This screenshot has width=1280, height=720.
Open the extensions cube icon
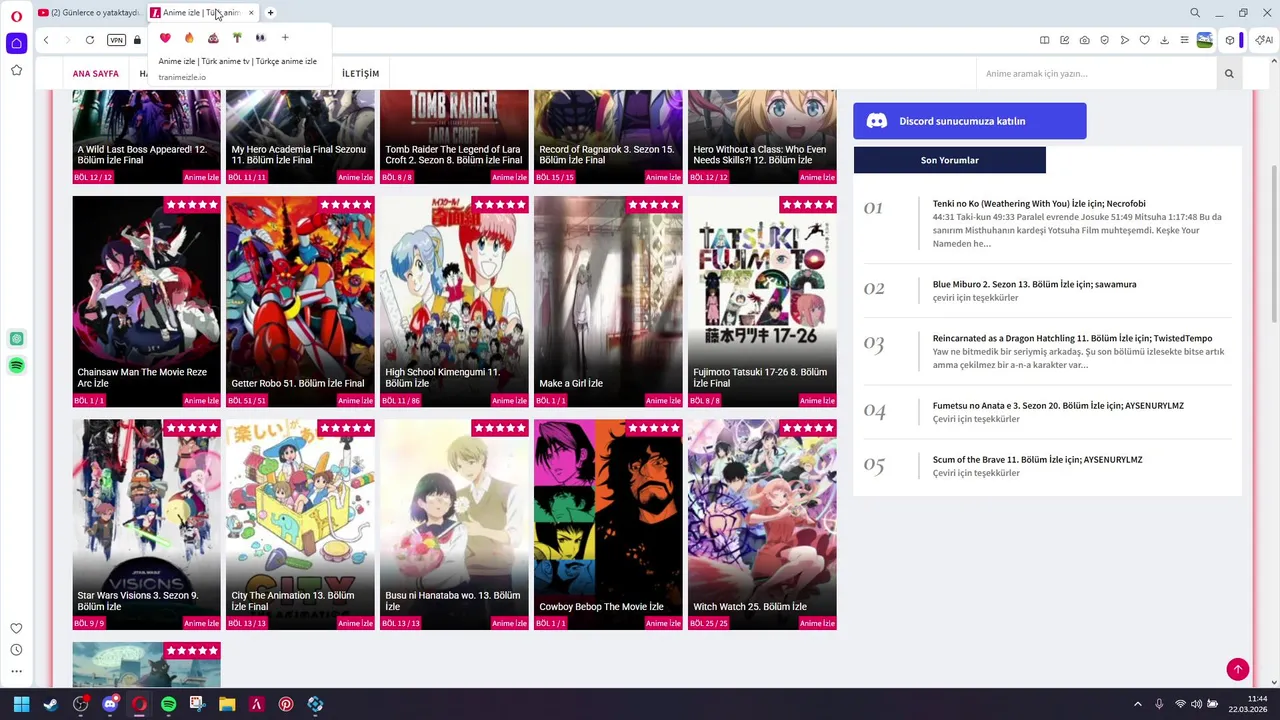tap(1230, 40)
